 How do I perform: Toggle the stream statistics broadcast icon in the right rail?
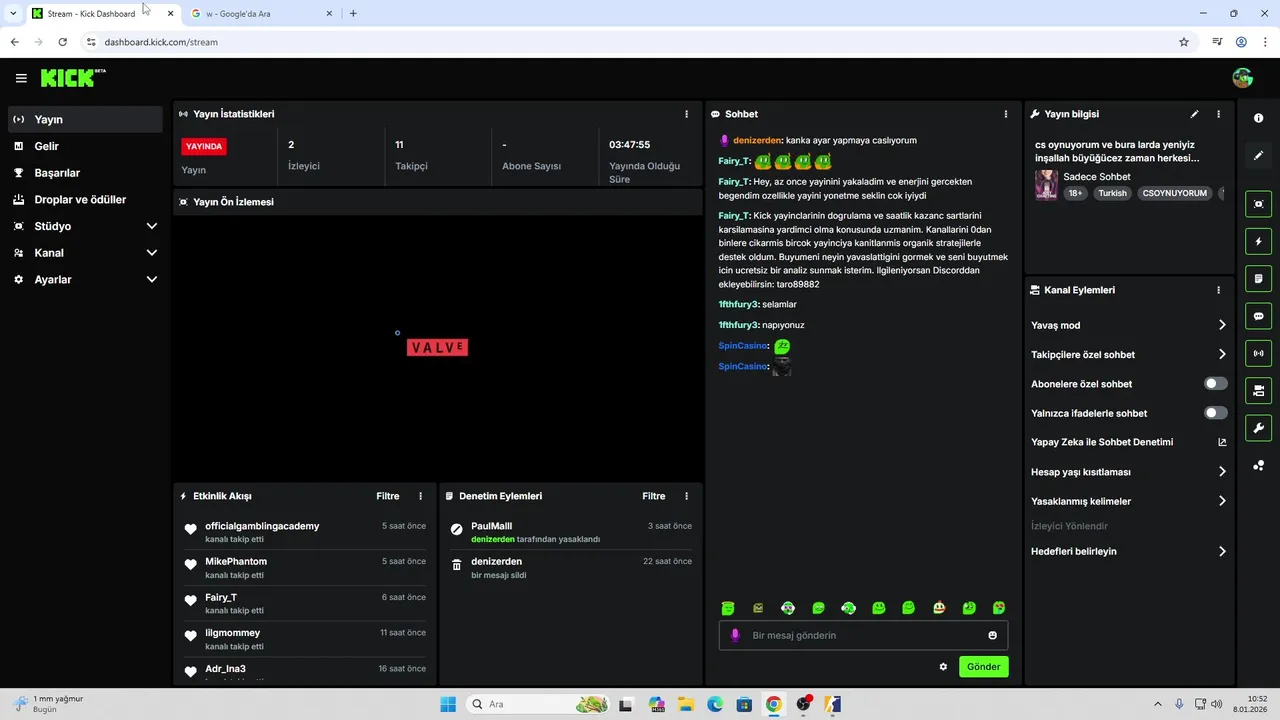[1258, 353]
